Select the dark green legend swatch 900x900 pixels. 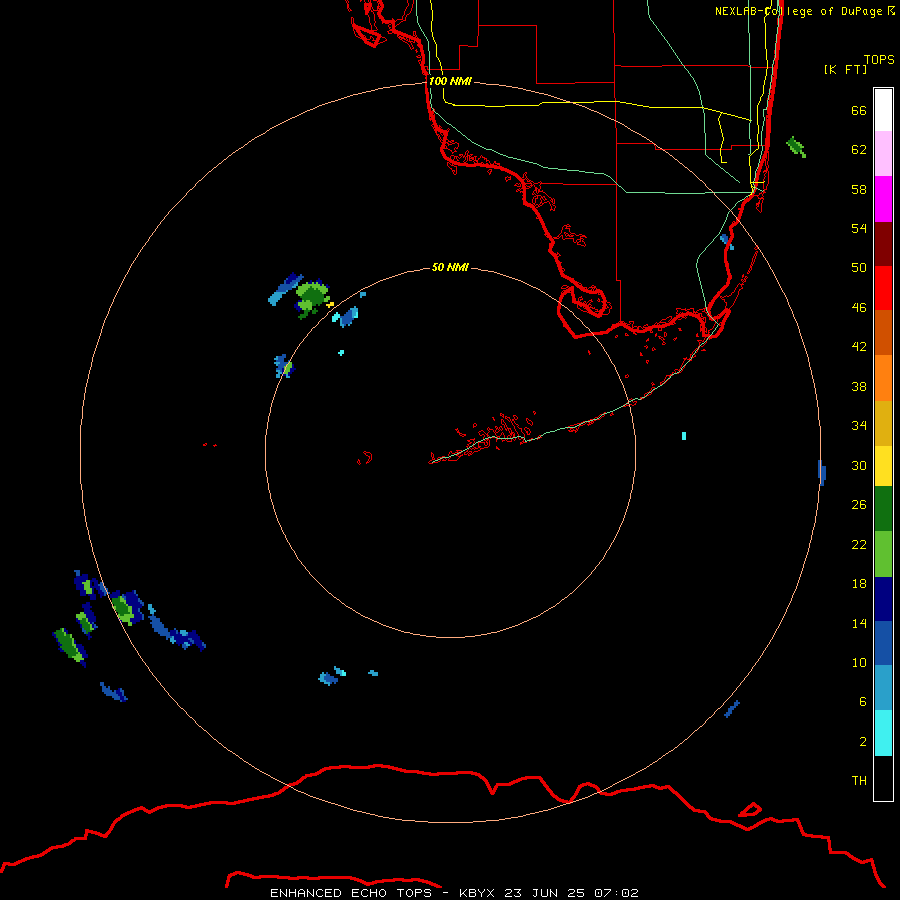(883, 509)
